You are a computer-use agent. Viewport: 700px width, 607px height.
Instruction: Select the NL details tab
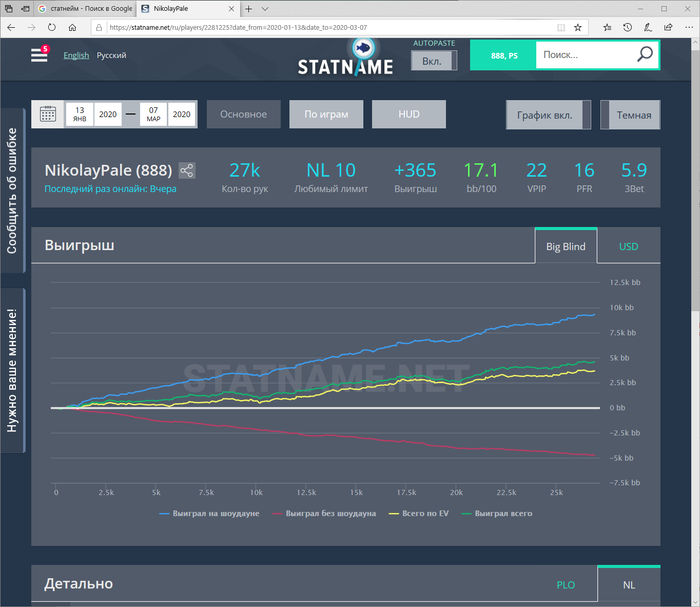629,585
